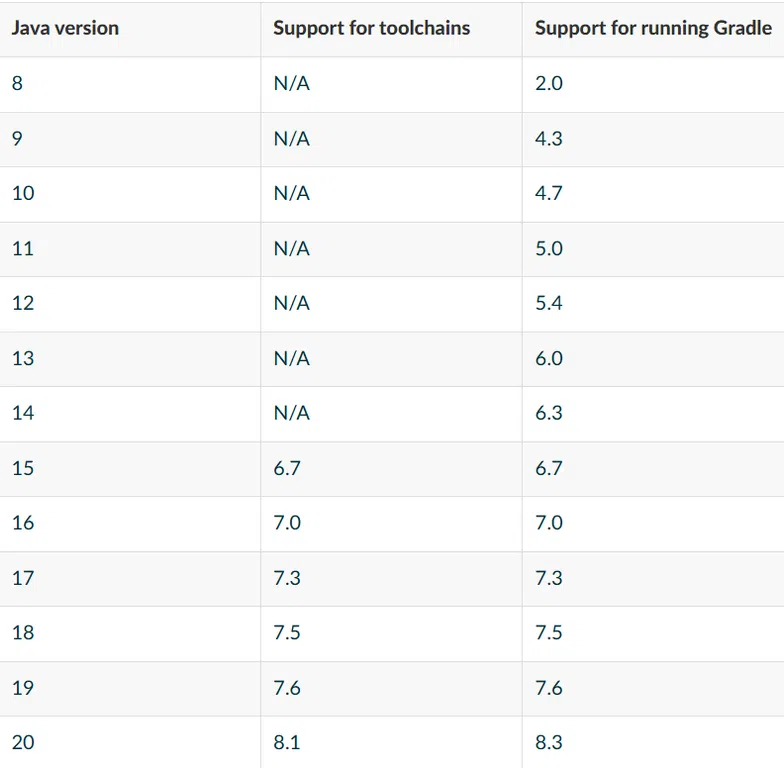784x768 pixels.
Task: Click the 4.3 Gradle value for Java 9
Action: (x=548, y=138)
